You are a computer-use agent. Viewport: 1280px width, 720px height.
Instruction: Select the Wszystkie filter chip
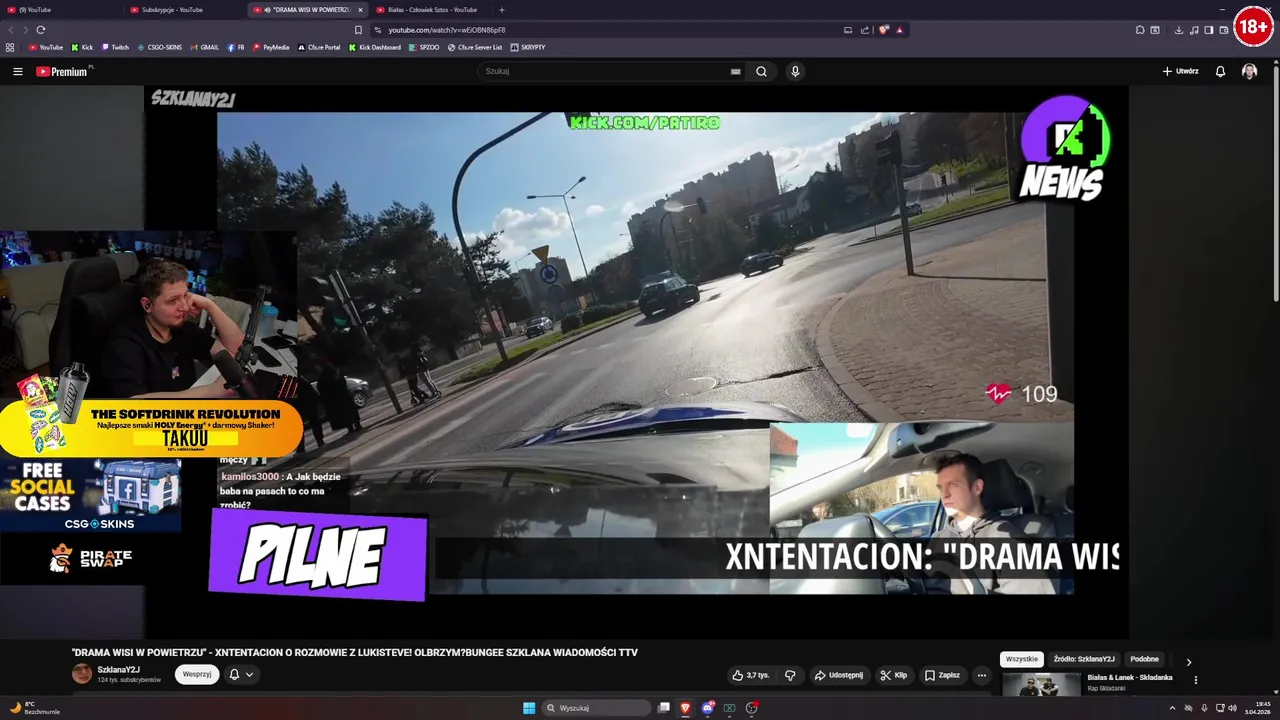[1022, 659]
